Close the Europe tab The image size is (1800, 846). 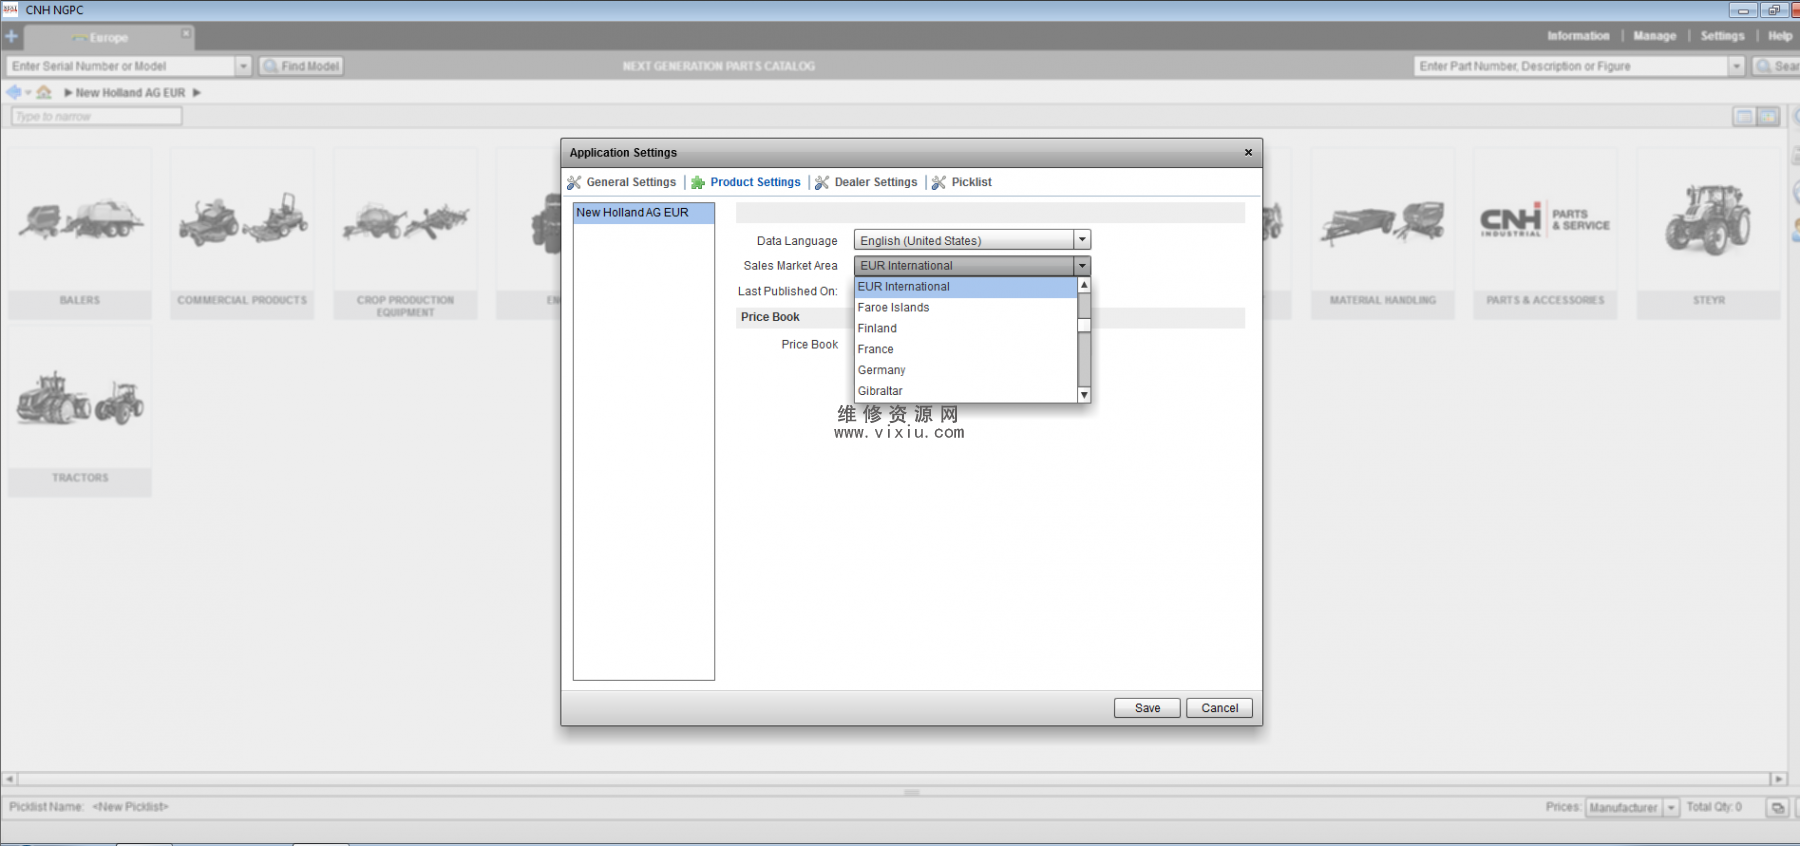tap(186, 33)
